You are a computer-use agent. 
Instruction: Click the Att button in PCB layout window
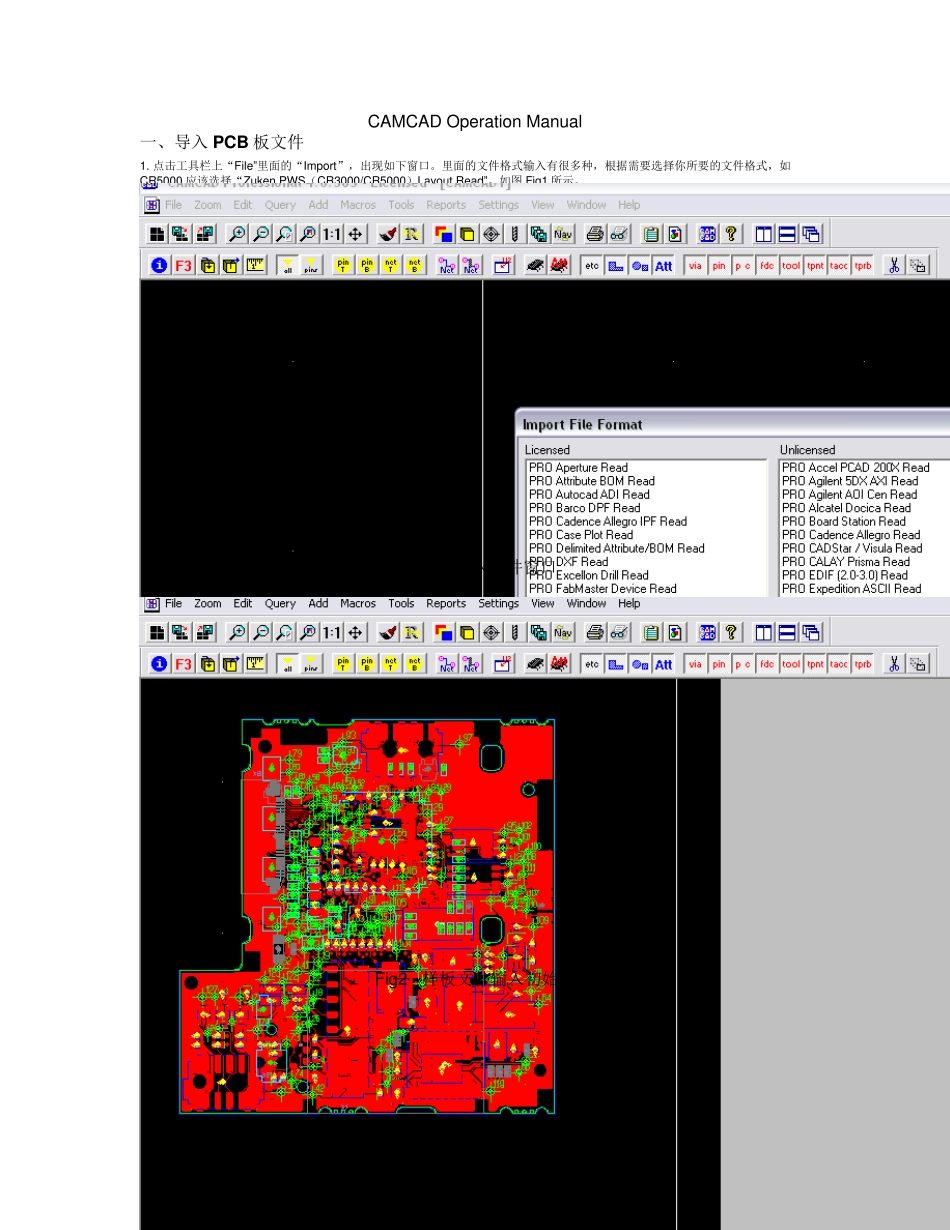663,664
